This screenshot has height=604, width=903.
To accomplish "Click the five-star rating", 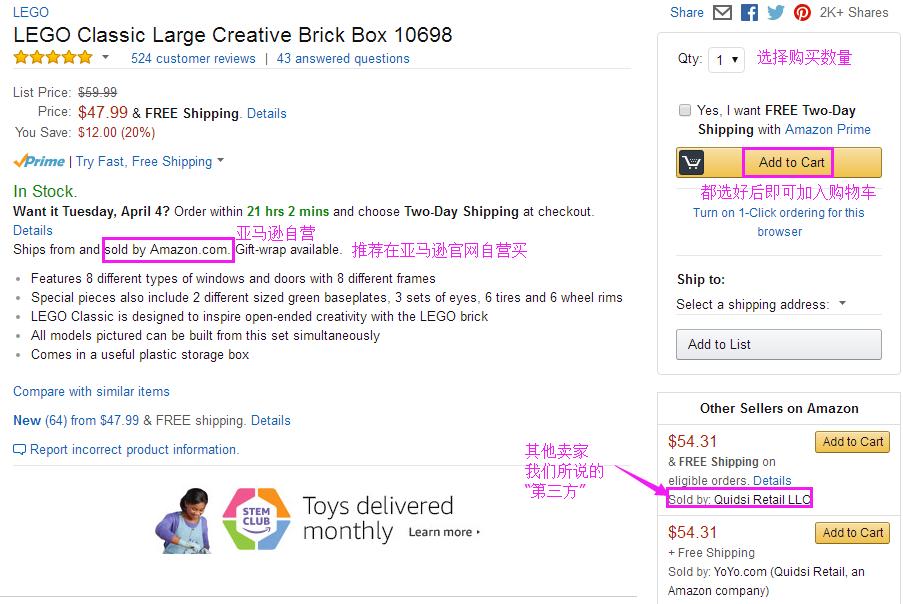I will click(x=53, y=58).
